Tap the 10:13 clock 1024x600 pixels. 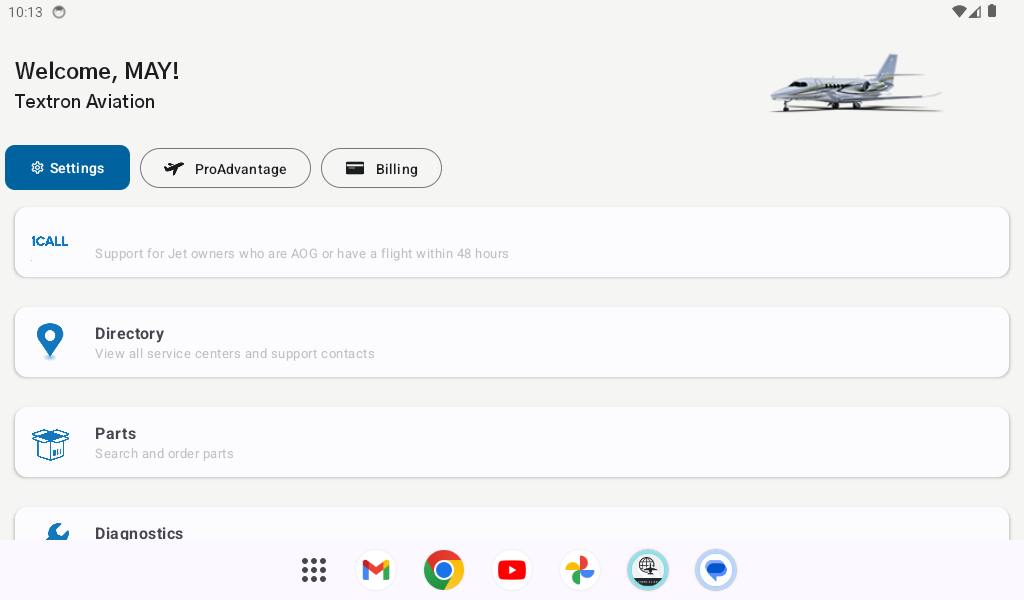[x=25, y=12]
